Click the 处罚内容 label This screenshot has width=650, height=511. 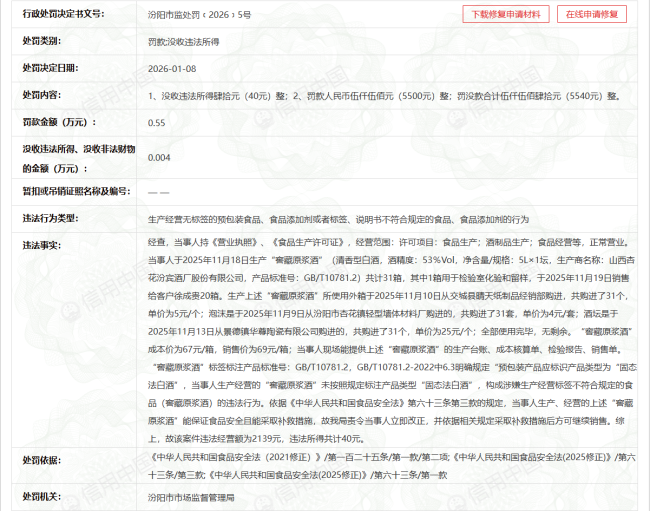click(x=41, y=95)
